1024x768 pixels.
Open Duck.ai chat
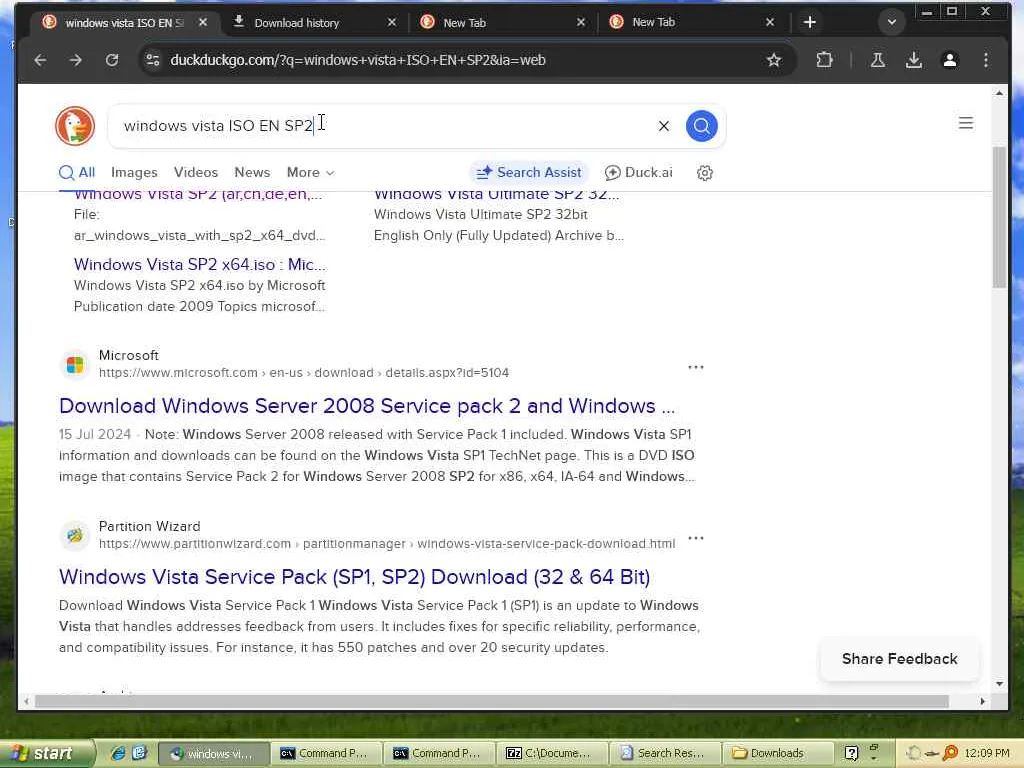(x=638, y=172)
